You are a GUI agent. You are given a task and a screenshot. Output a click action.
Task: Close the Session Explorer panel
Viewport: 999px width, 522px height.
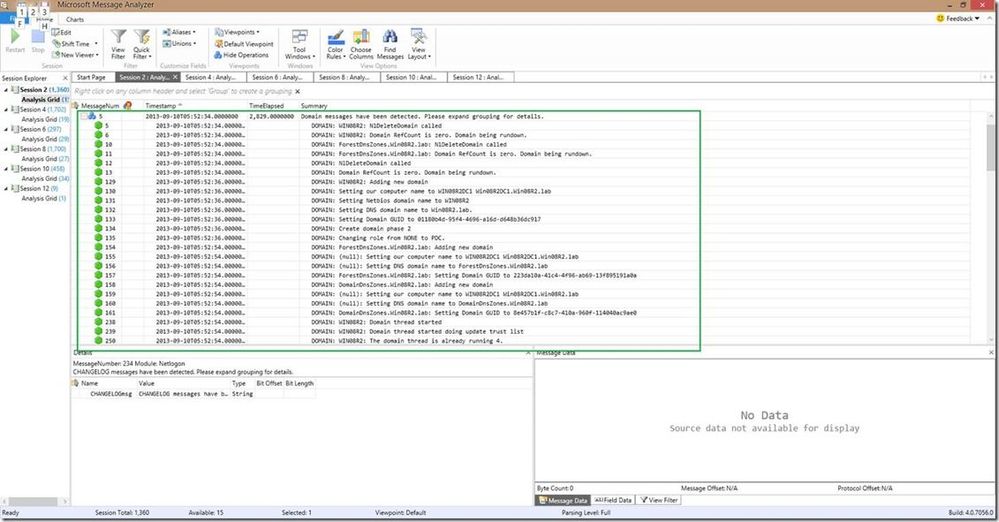[65, 78]
